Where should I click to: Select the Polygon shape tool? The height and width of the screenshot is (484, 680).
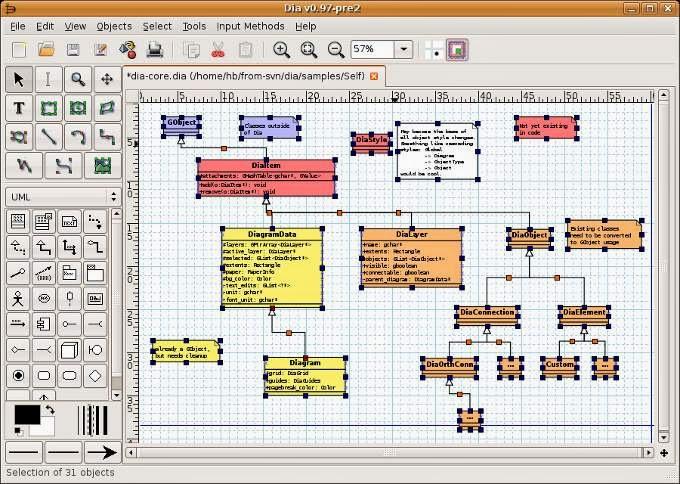click(x=107, y=108)
